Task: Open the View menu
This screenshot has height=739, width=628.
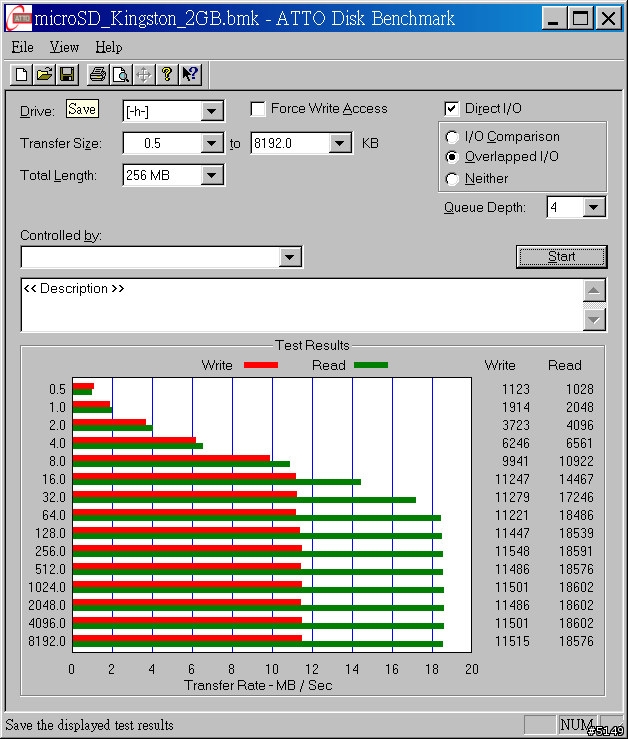Action: coord(65,47)
